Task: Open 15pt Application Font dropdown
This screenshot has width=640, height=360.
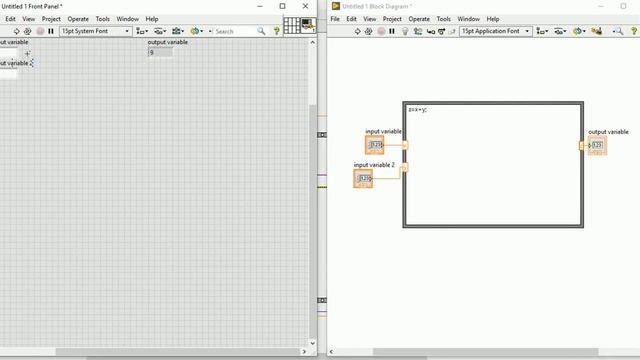Action: (496, 31)
